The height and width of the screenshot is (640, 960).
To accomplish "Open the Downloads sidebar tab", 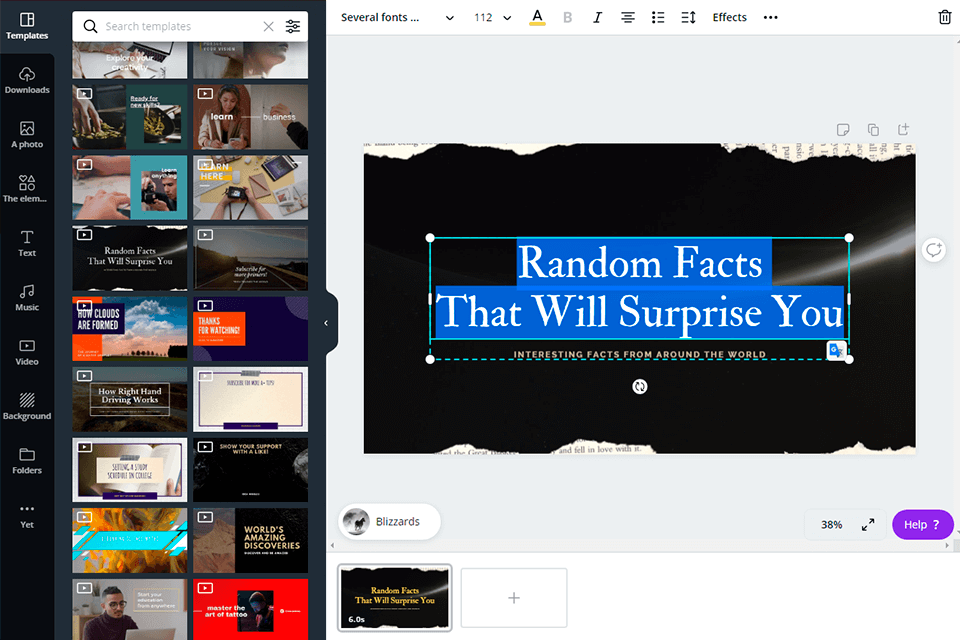I will [27, 80].
